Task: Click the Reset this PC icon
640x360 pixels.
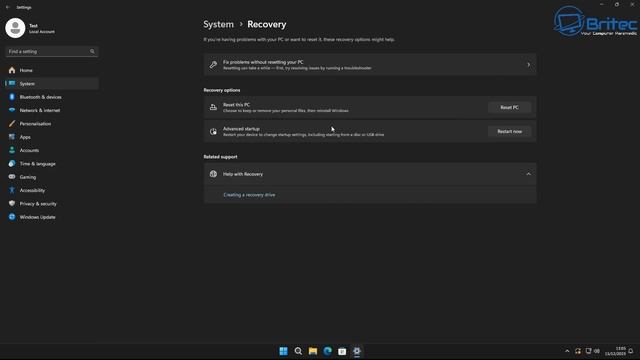Action: coord(213,107)
